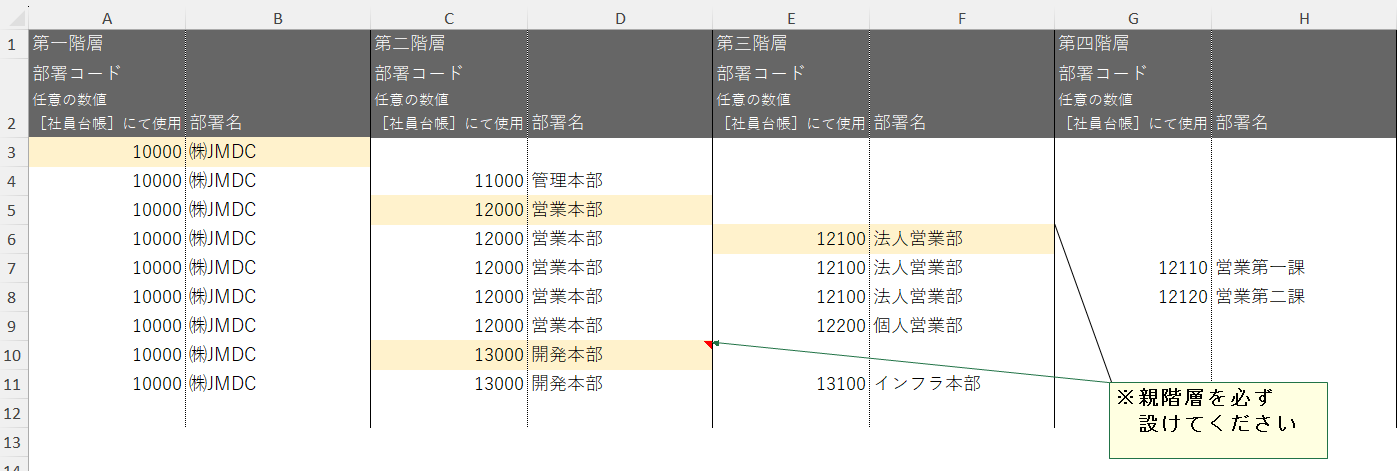The height and width of the screenshot is (471, 1397).
Task: Select 10000 cell in row 7
Action: point(107,268)
